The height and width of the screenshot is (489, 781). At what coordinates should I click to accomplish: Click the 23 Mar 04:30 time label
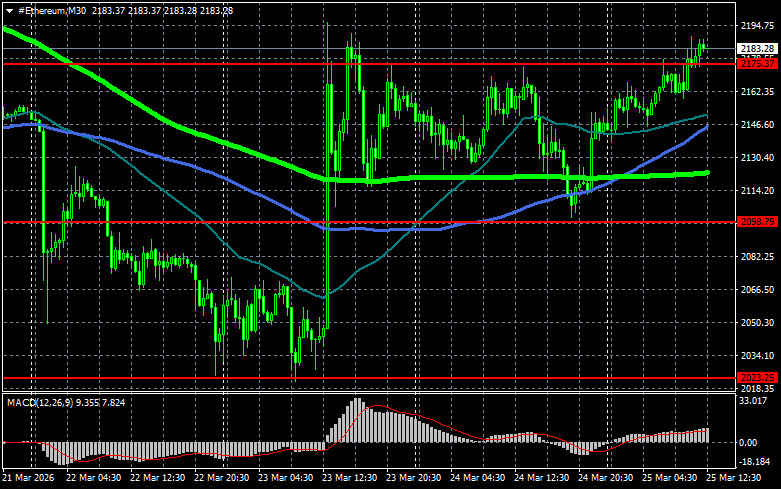coord(285,478)
